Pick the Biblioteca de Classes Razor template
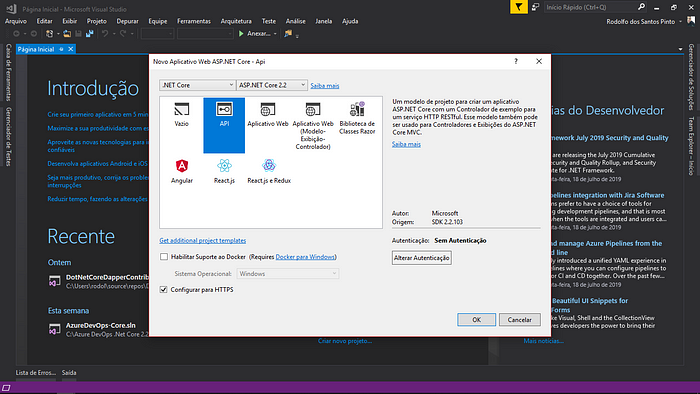Viewport: 700px width, 394px height. (357, 118)
